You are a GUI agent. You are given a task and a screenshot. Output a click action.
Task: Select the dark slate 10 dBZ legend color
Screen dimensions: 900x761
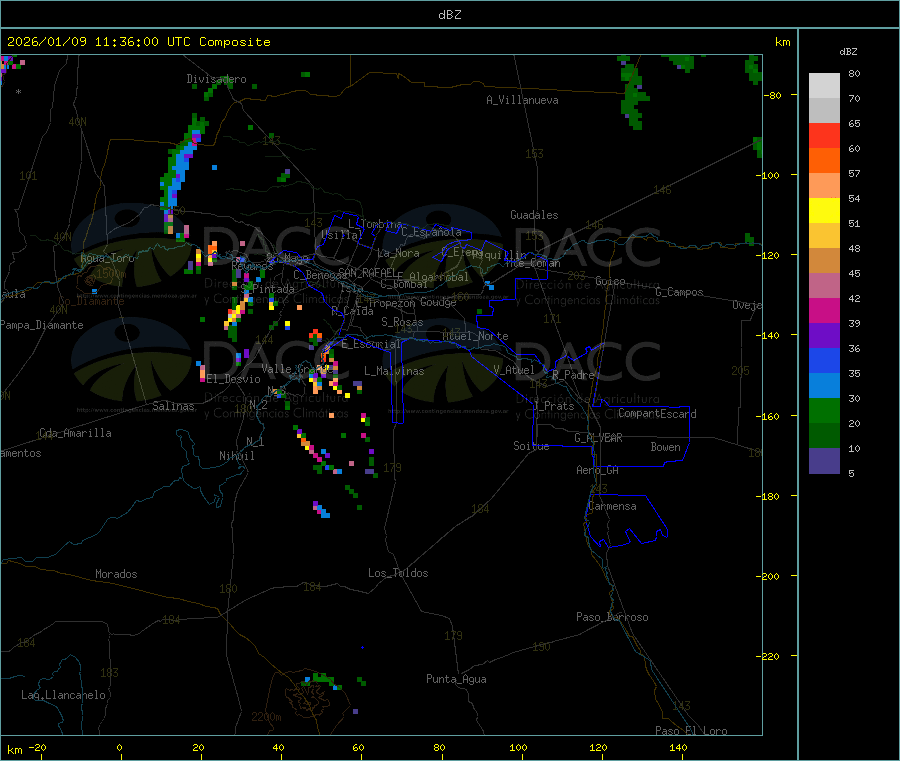pyautogui.click(x=824, y=461)
